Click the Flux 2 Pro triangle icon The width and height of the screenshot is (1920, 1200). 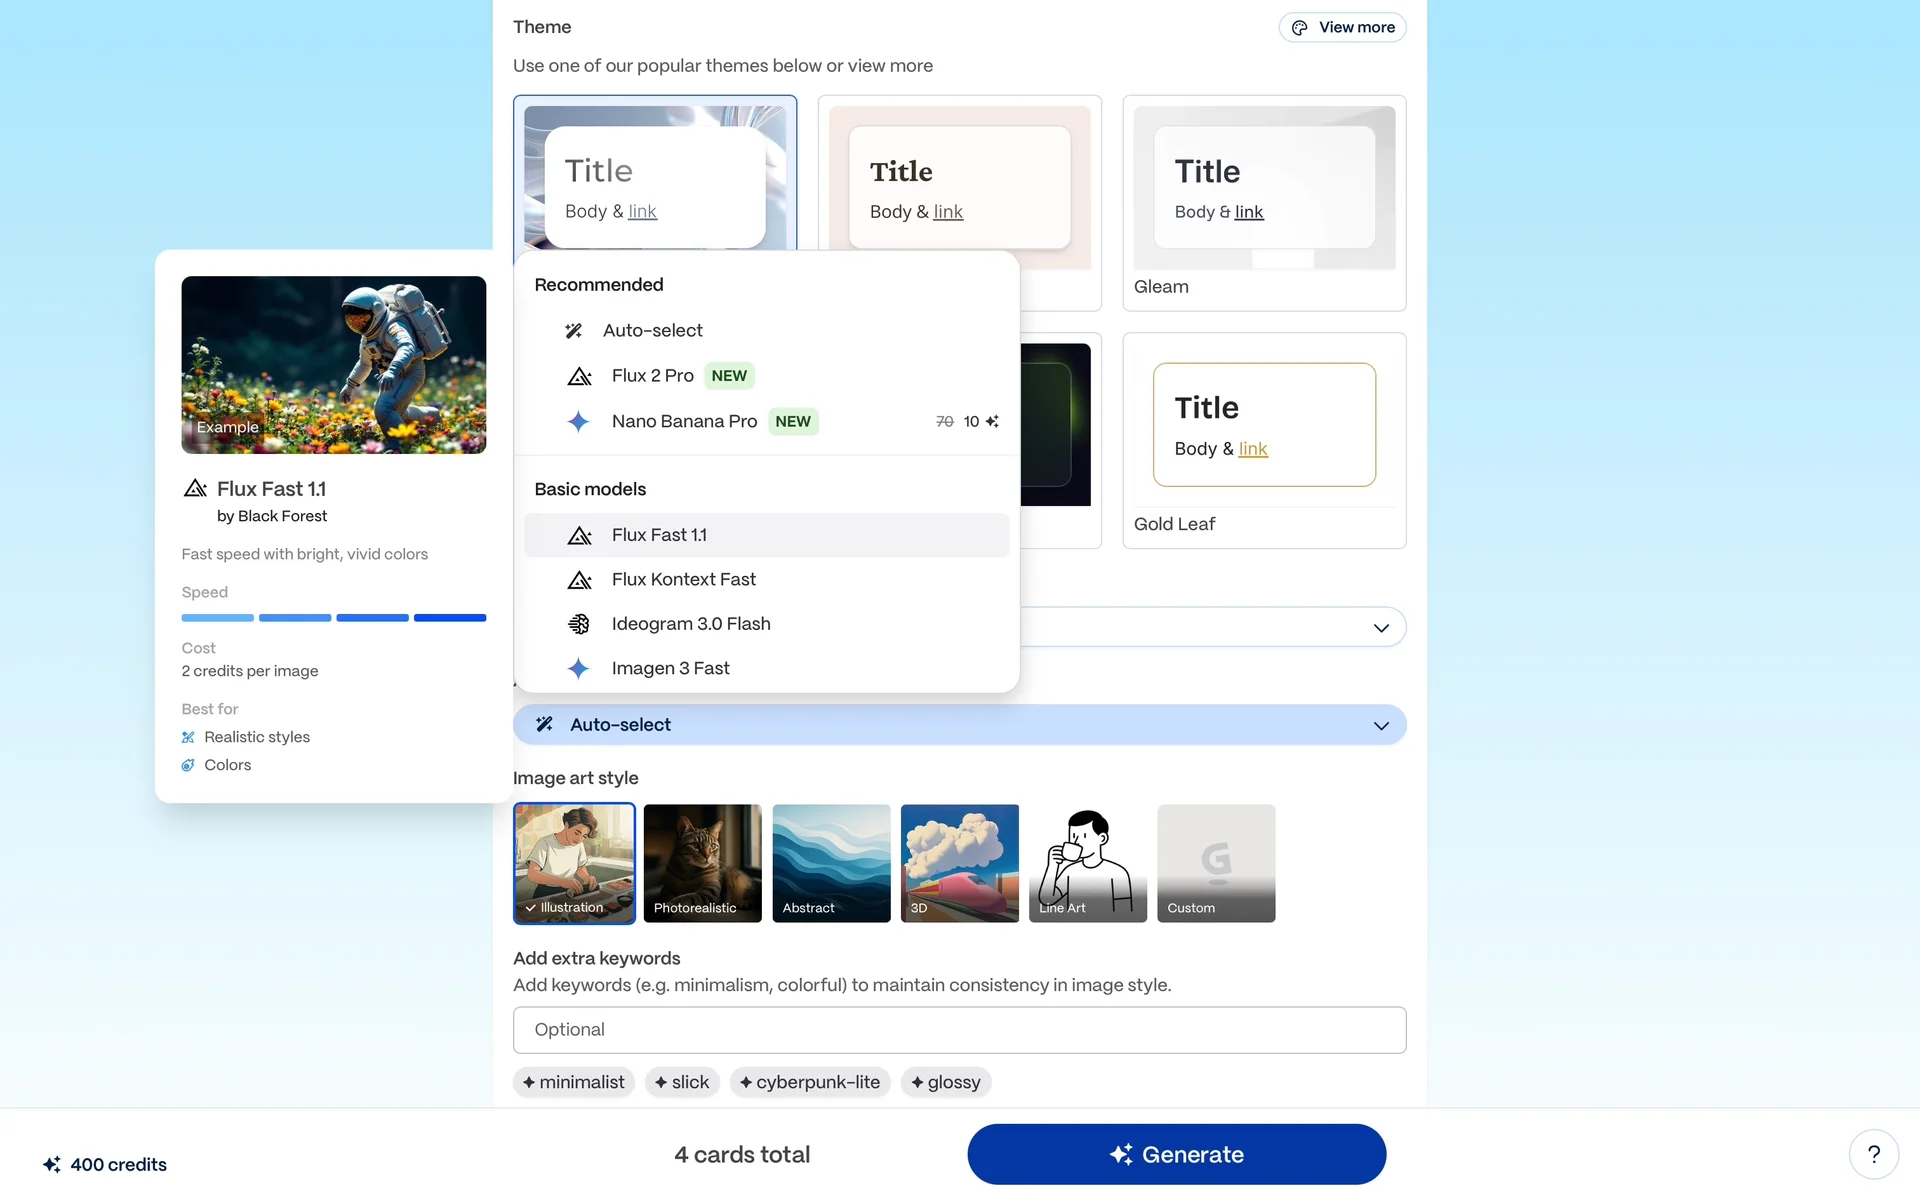[x=579, y=377]
